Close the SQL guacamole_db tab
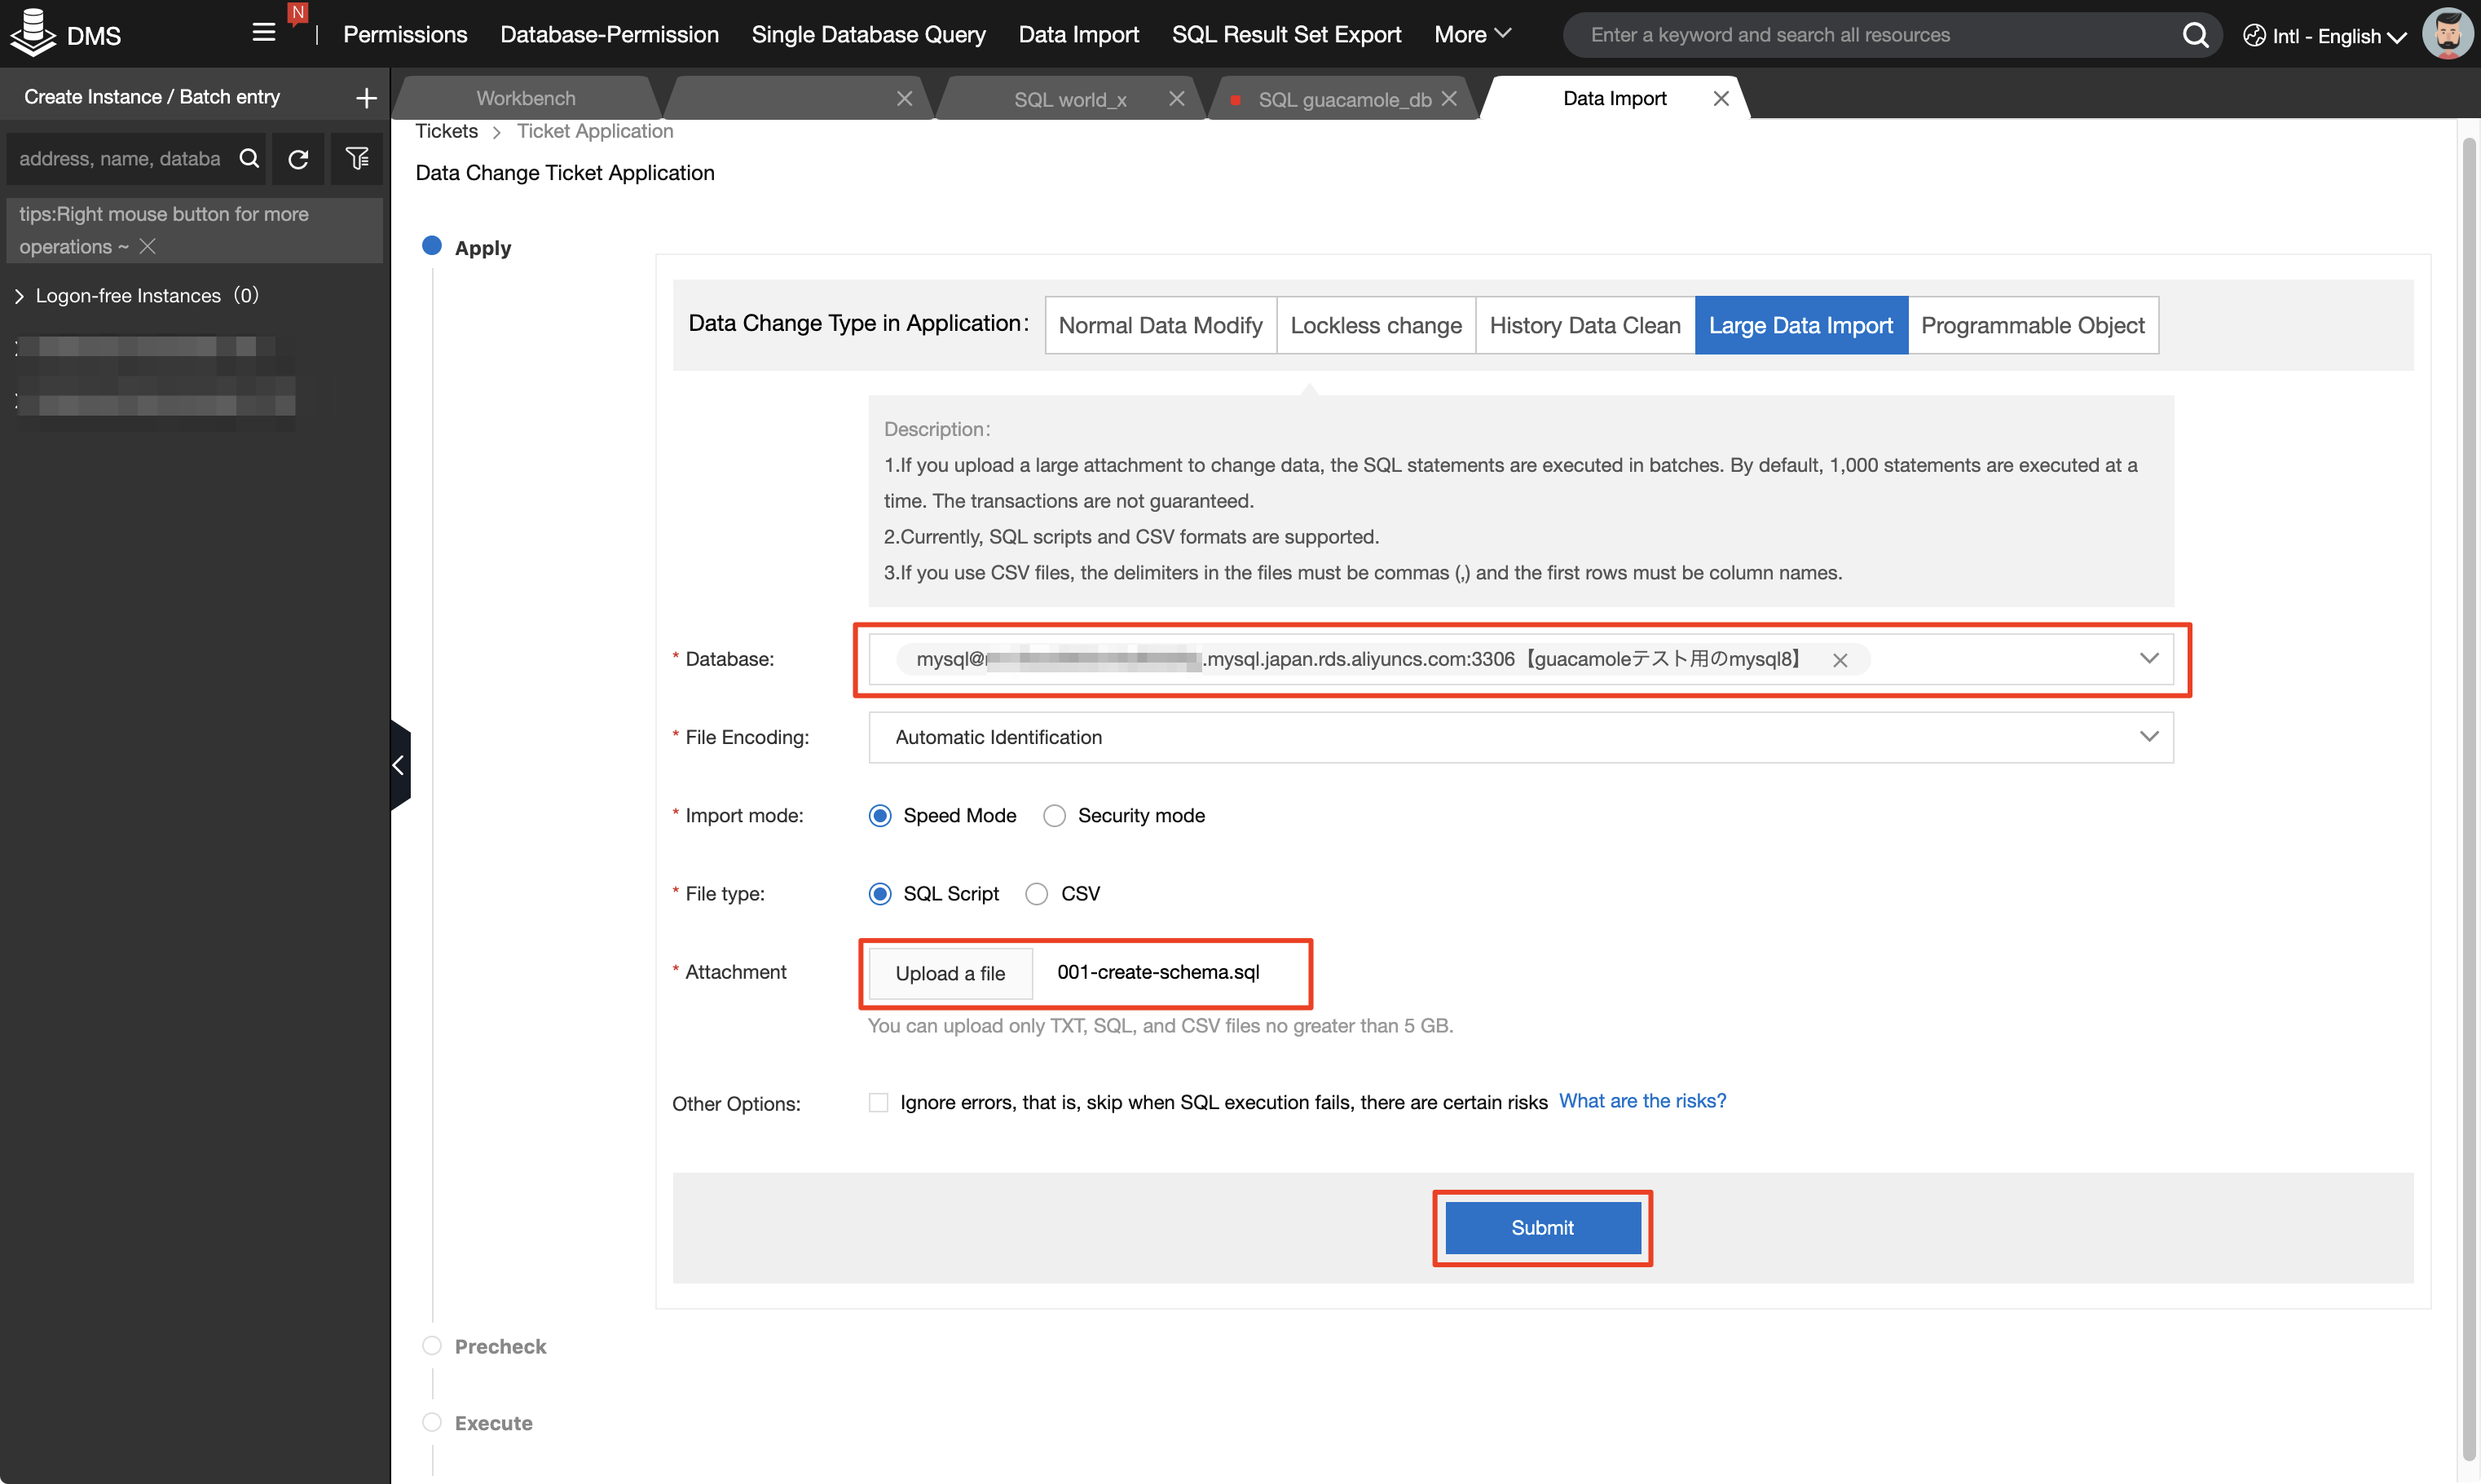The image size is (2481, 1484). (x=1449, y=98)
